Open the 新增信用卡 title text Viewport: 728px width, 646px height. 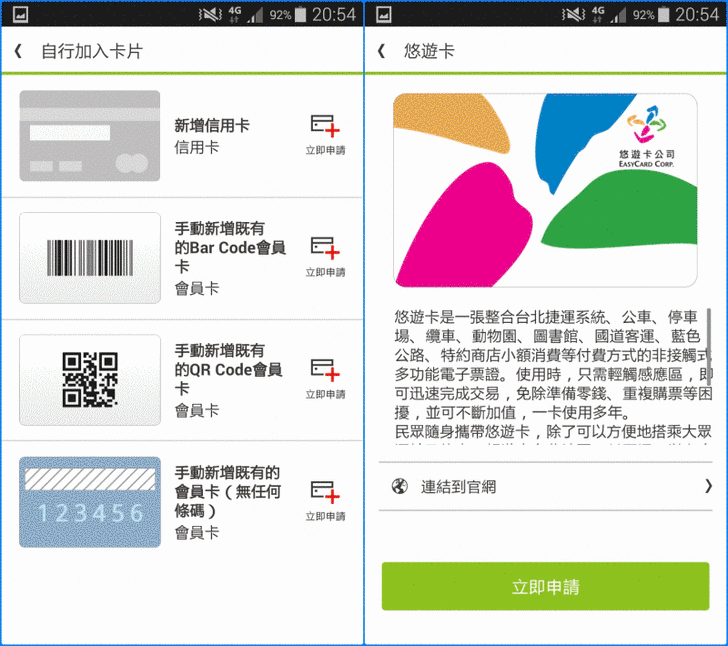(x=212, y=125)
